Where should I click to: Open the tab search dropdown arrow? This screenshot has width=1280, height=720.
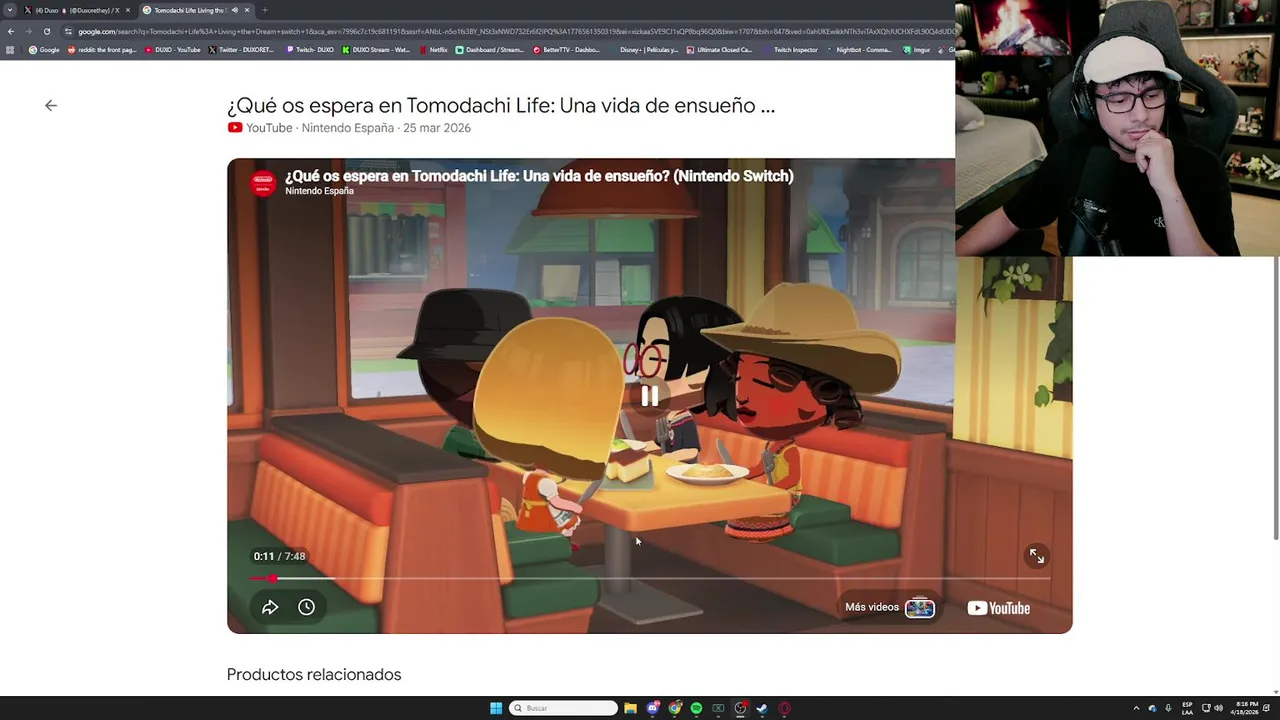(x=10, y=10)
